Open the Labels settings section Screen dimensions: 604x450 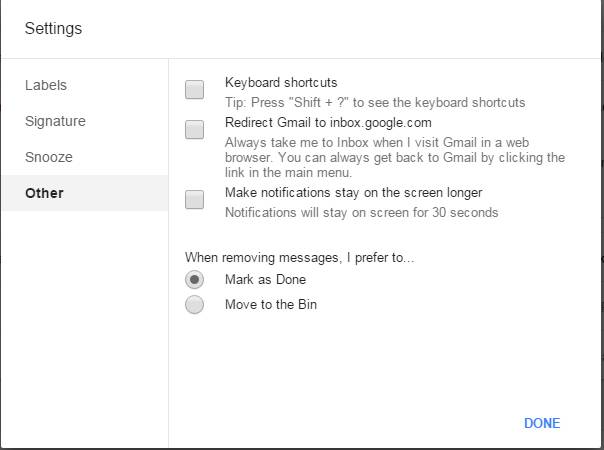pos(46,85)
